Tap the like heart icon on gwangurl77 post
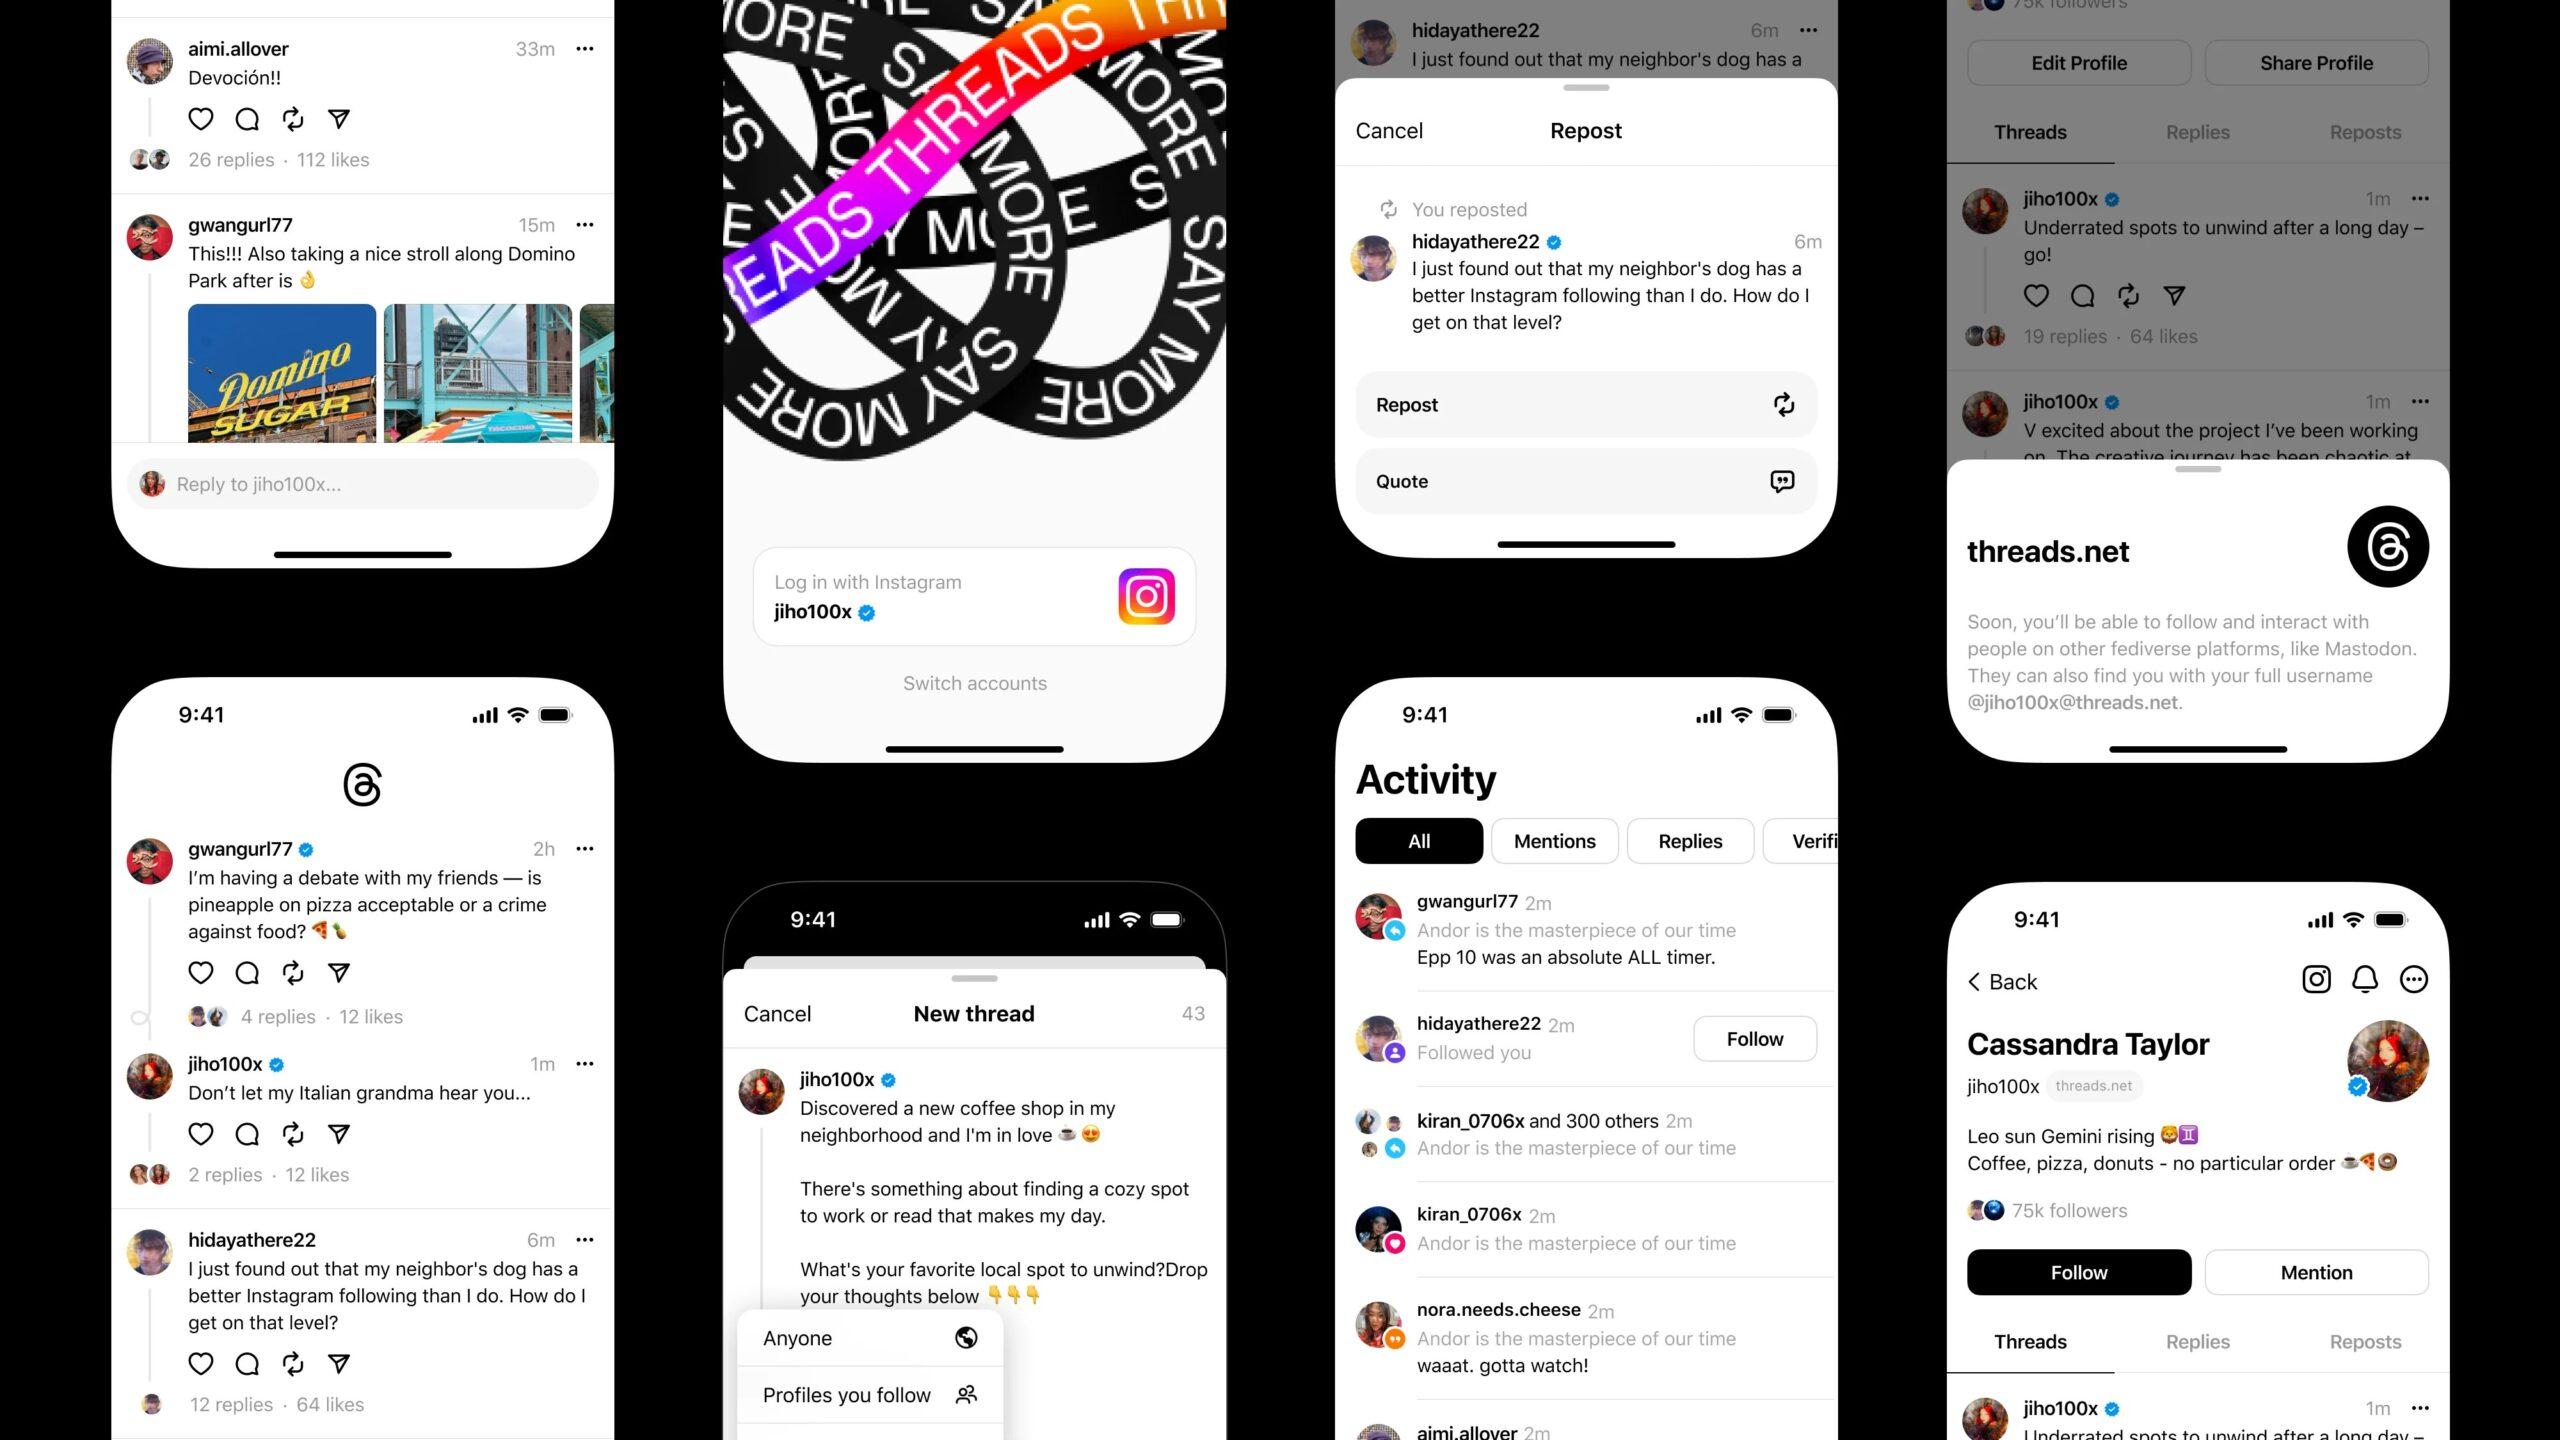 coord(202,972)
